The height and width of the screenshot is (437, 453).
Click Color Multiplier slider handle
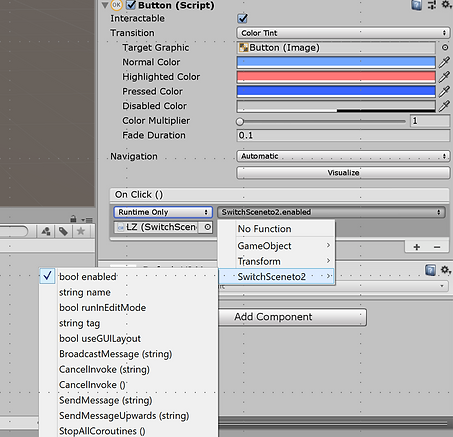pyautogui.click(x=240, y=121)
